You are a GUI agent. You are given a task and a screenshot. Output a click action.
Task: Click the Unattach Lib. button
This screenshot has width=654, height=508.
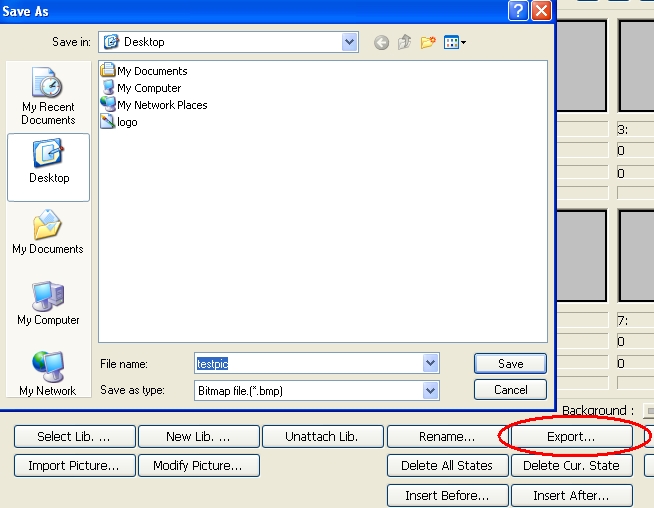pyautogui.click(x=322, y=437)
